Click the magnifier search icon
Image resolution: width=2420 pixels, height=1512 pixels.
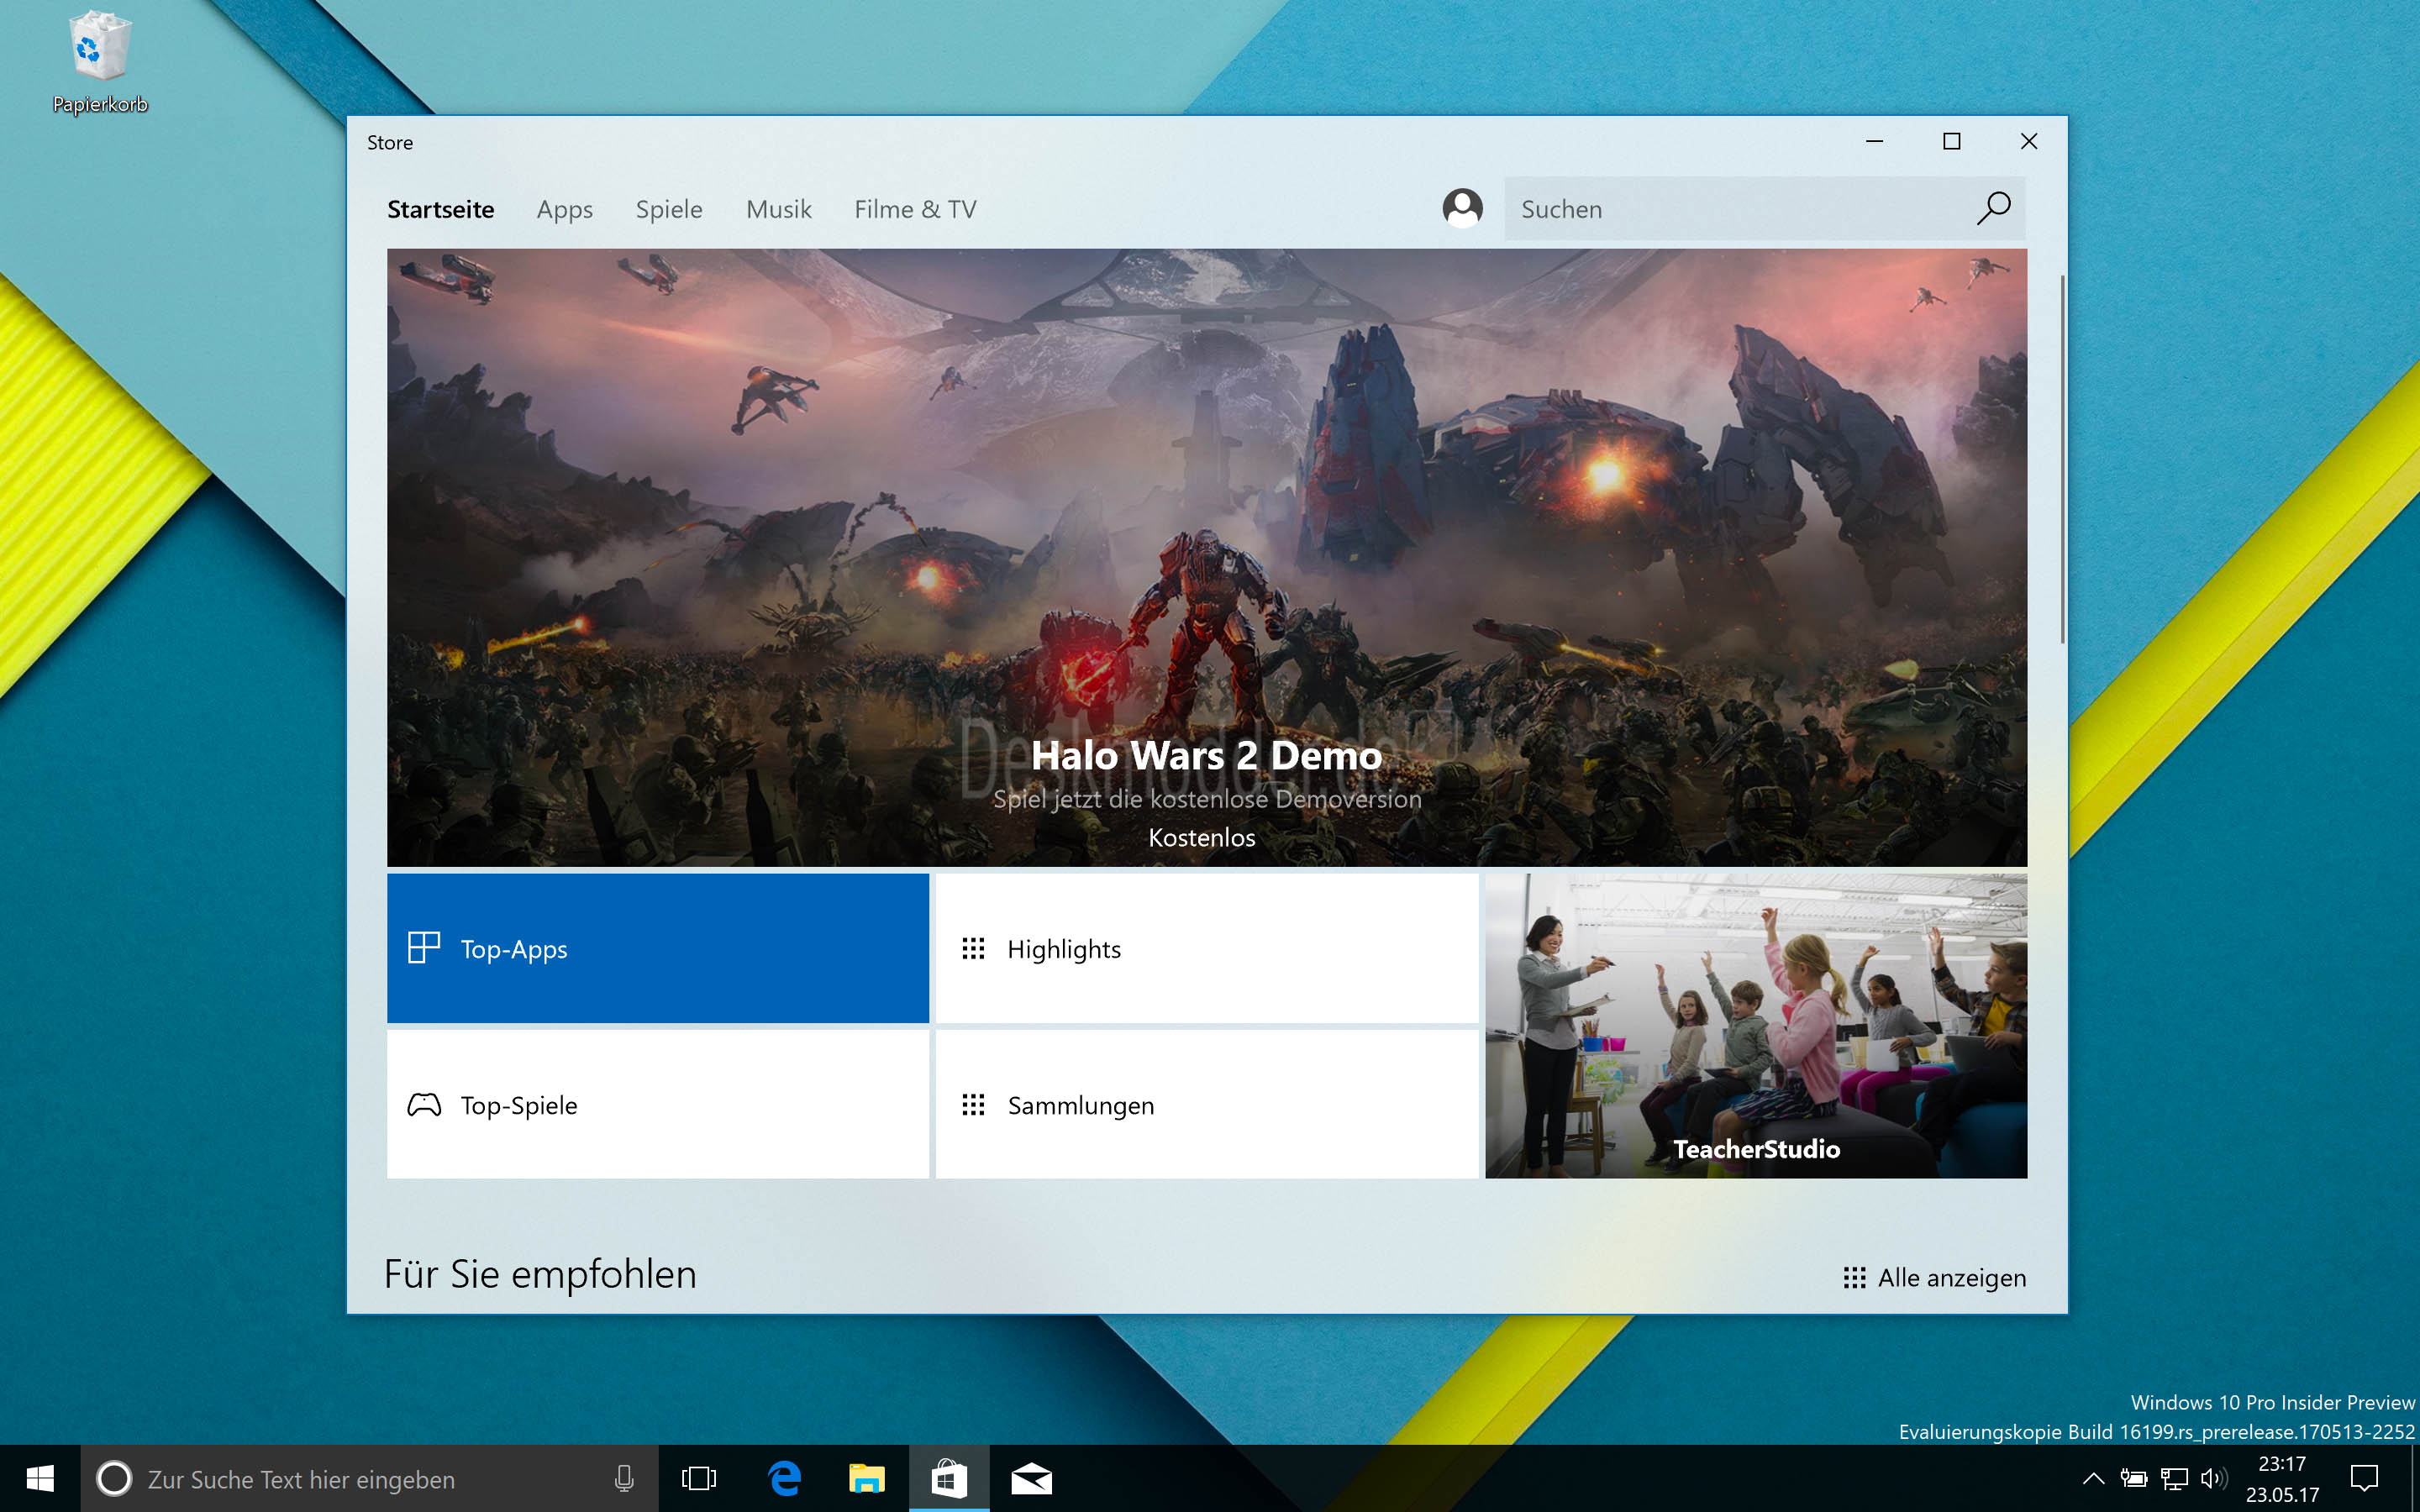(x=1993, y=209)
